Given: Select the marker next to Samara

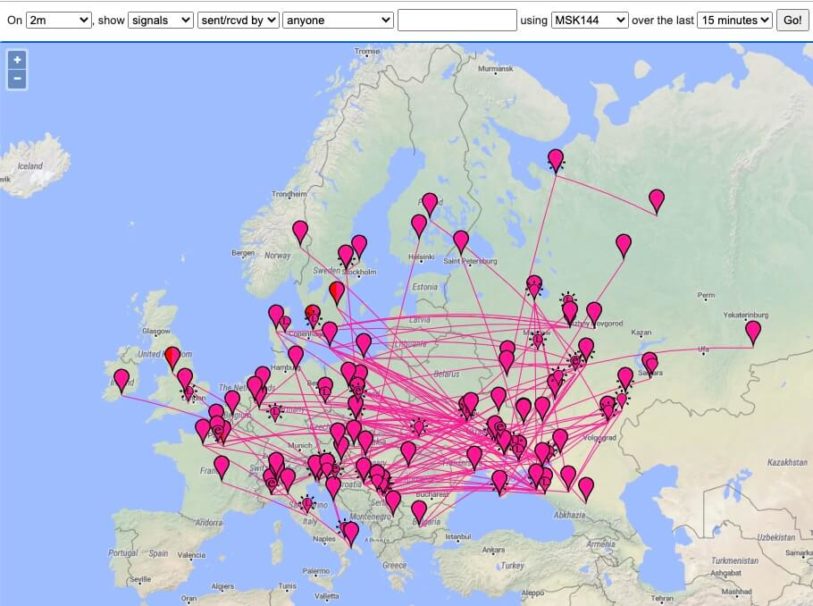Looking at the screenshot, I should click(650, 361).
